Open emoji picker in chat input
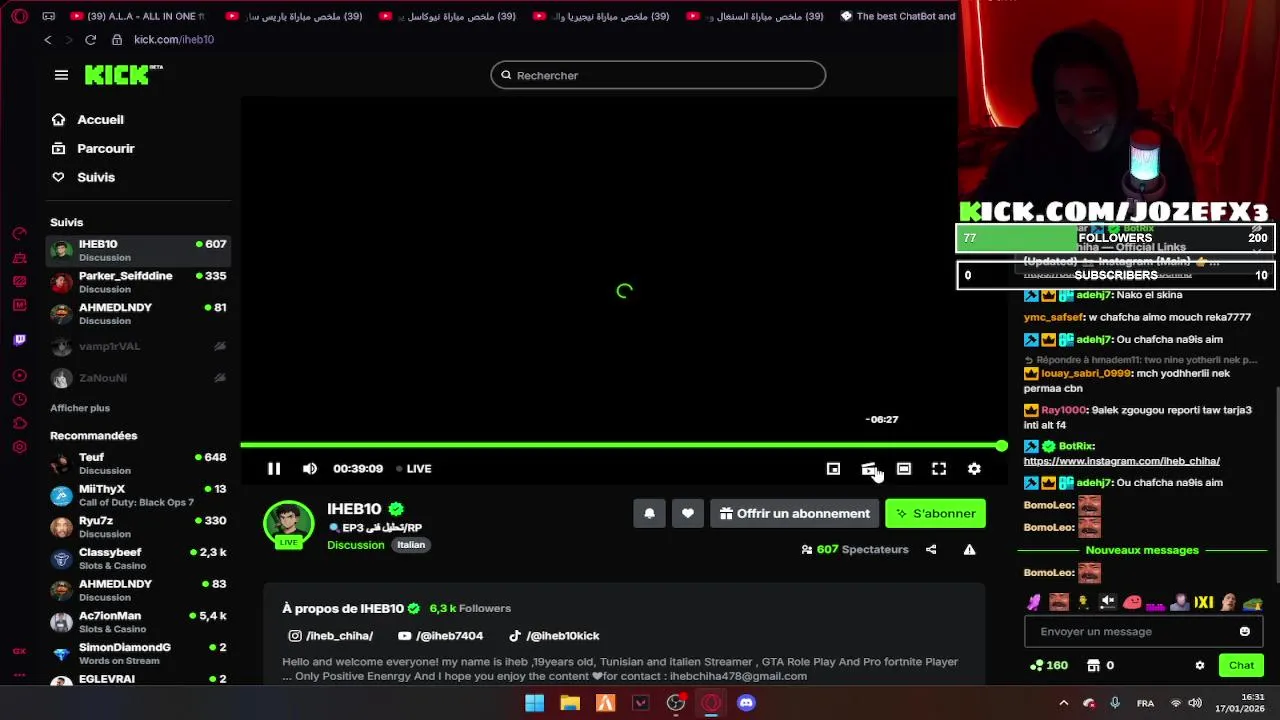1280x720 pixels. point(1244,631)
